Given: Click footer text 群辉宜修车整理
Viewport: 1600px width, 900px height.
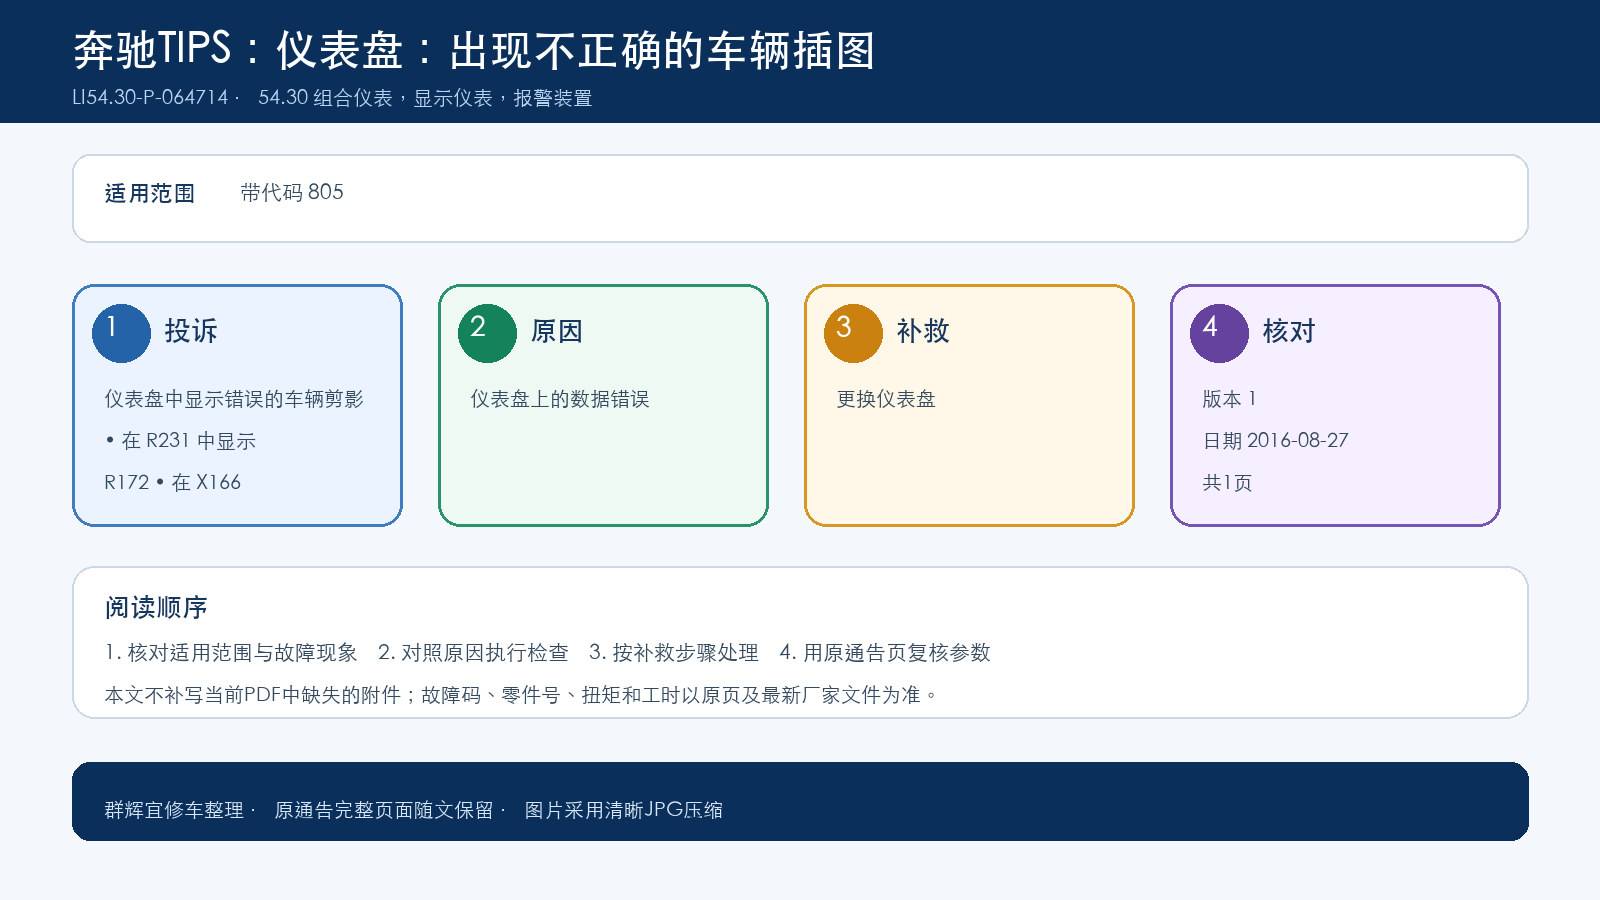Looking at the screenshot, I should tap(174, 810).
